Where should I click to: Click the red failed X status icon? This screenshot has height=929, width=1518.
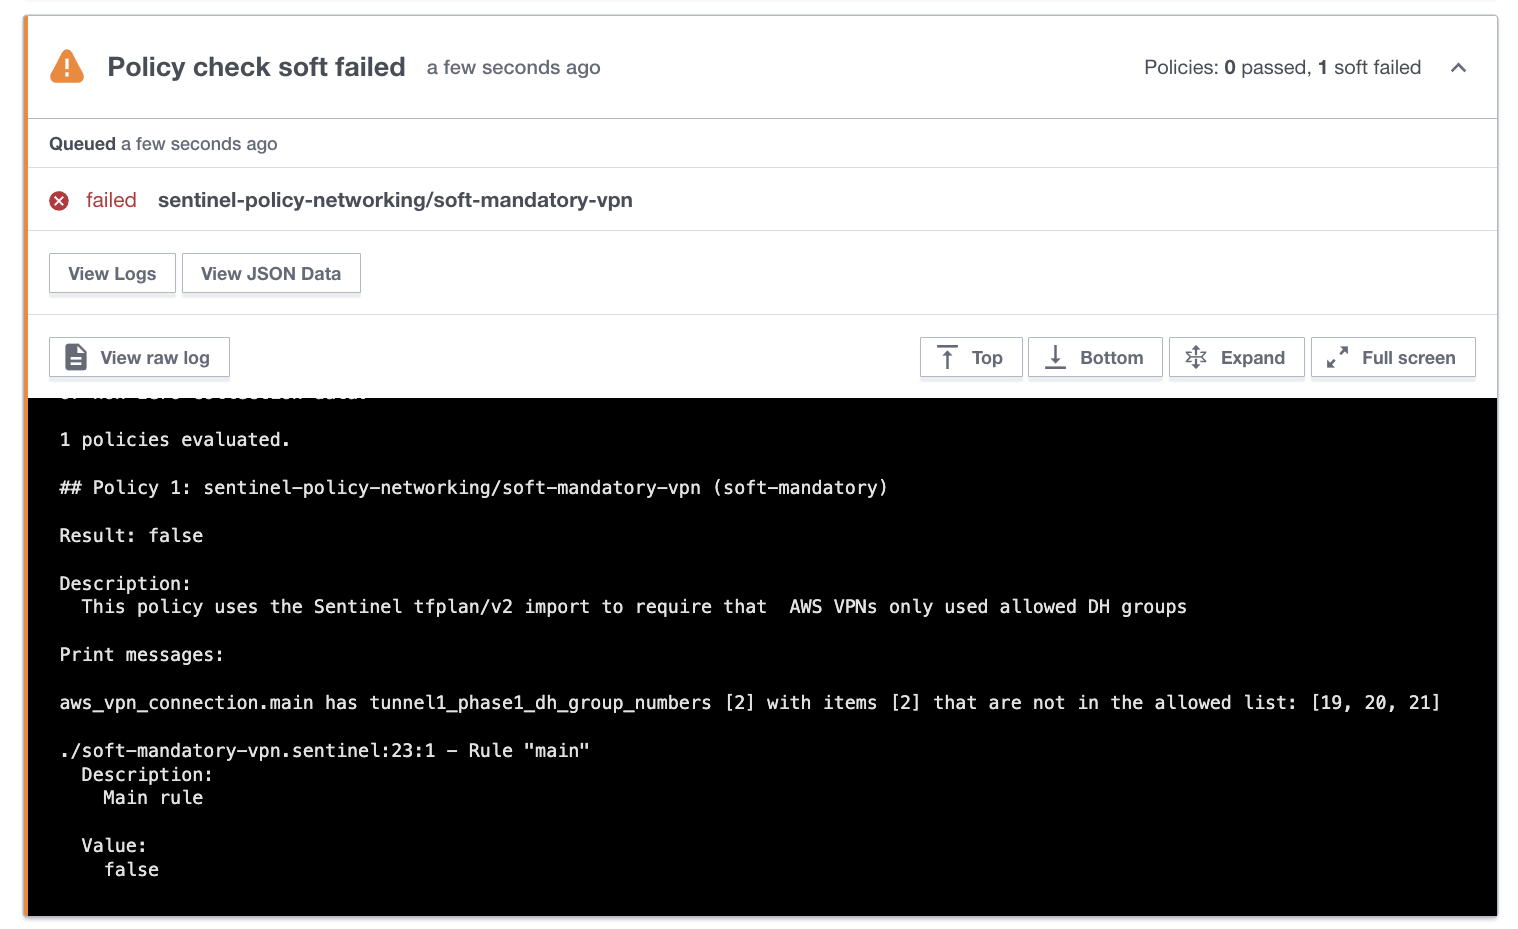tap(60, 201)
